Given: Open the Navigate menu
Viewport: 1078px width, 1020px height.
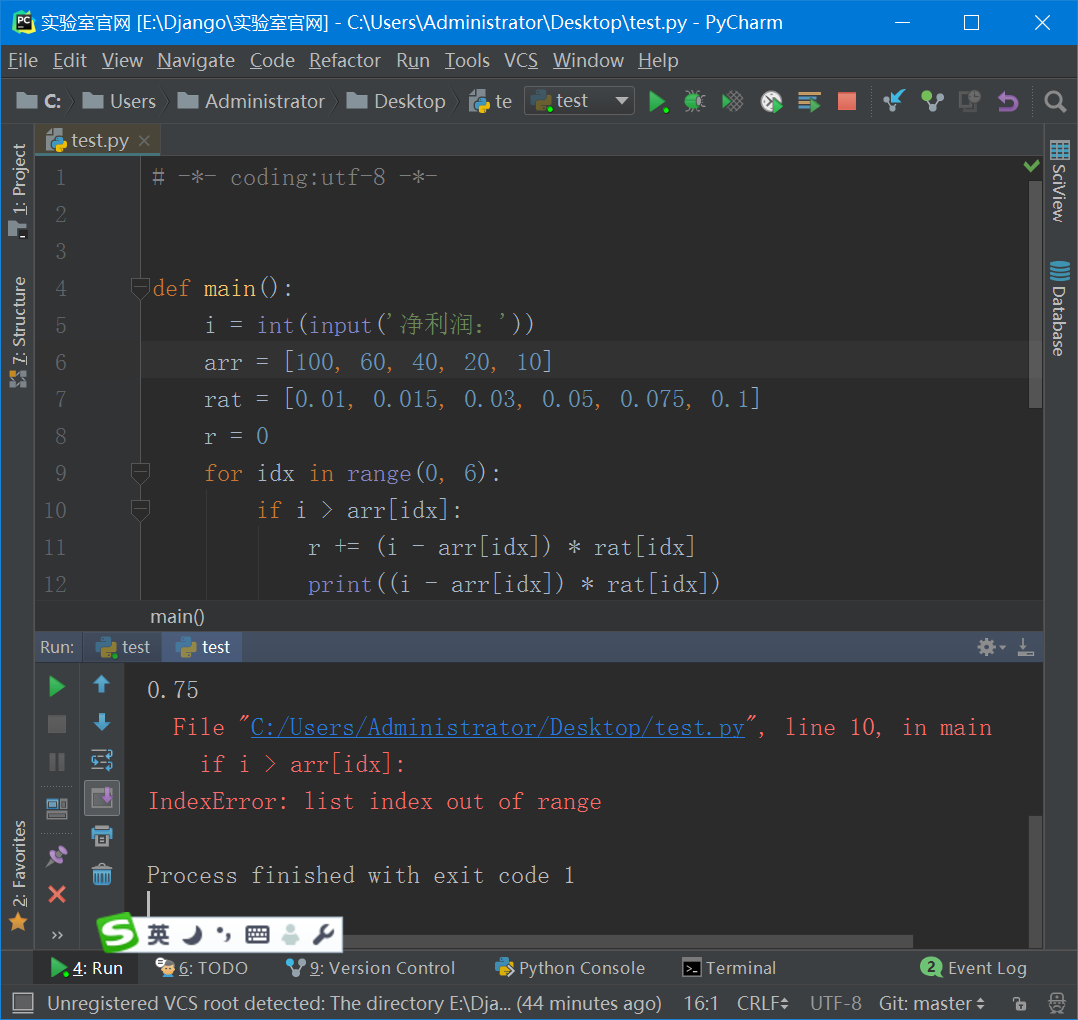Looking at the screenshot, I should point(196,60).
